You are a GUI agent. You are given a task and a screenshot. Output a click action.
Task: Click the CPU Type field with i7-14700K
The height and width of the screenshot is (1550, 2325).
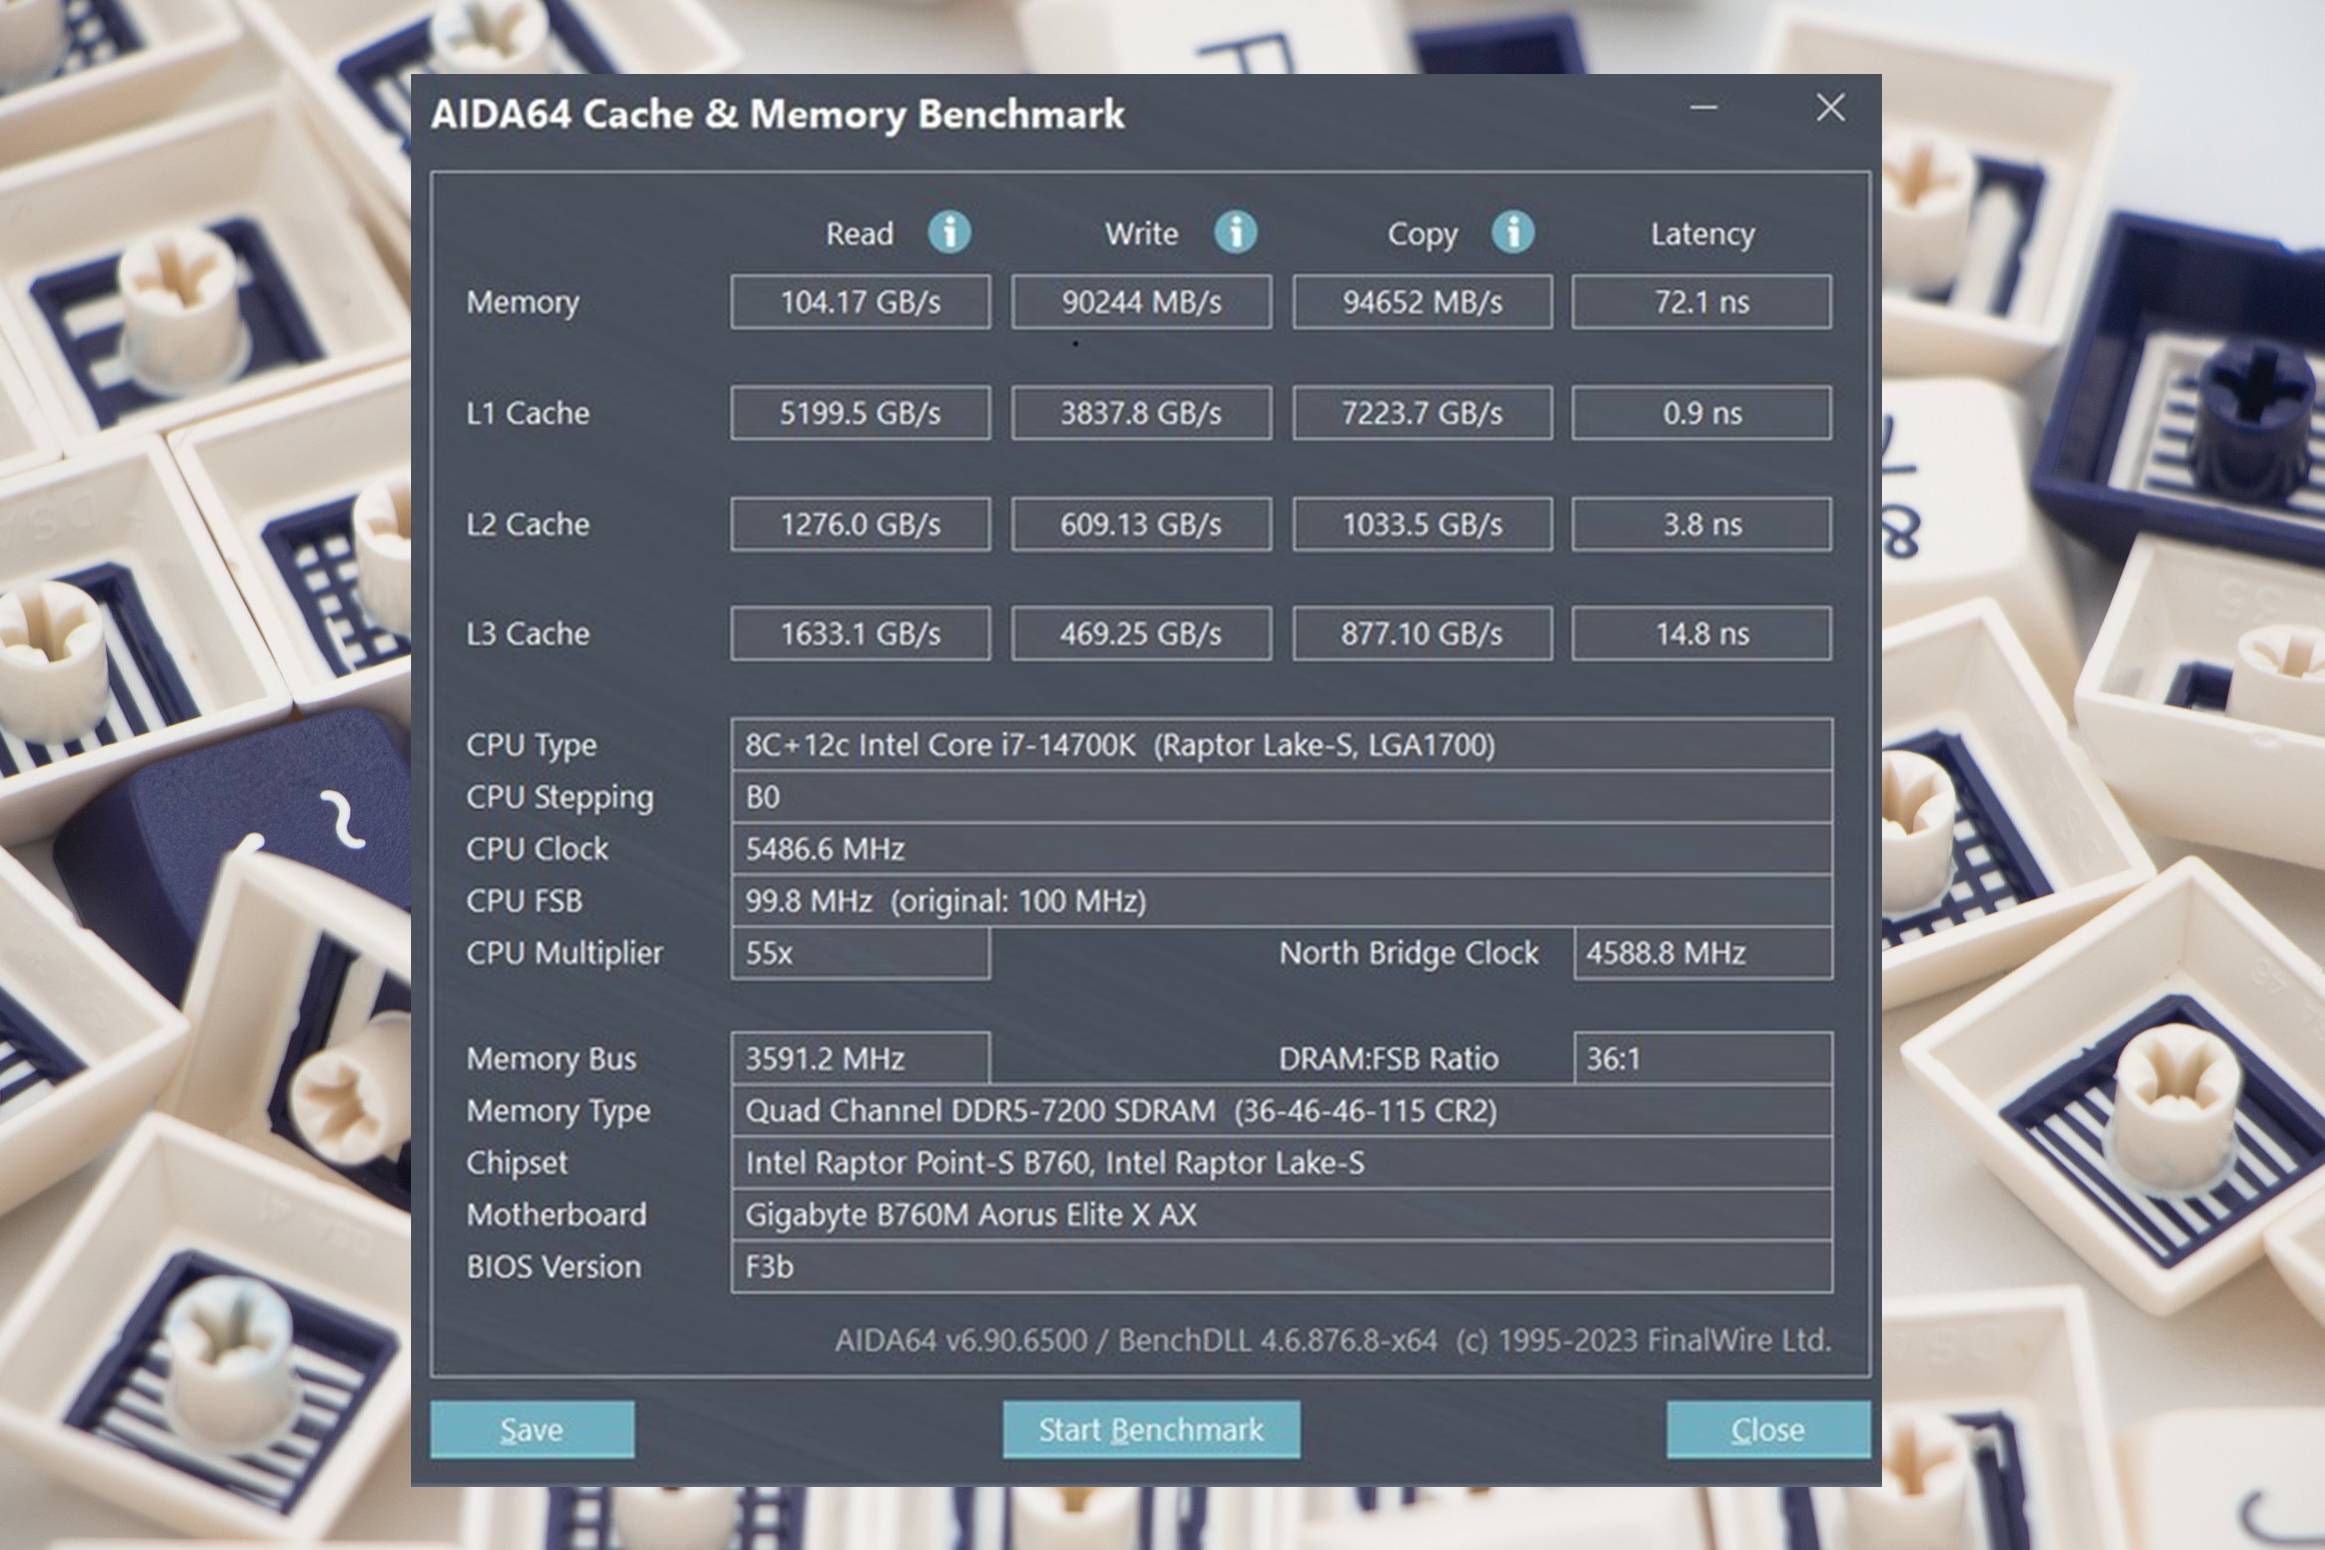[x=1281, y=744]
